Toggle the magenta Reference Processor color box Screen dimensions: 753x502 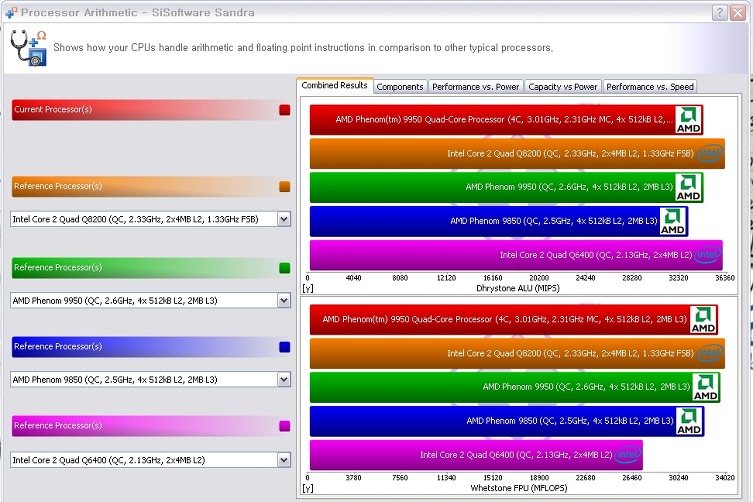pos(284,426)
